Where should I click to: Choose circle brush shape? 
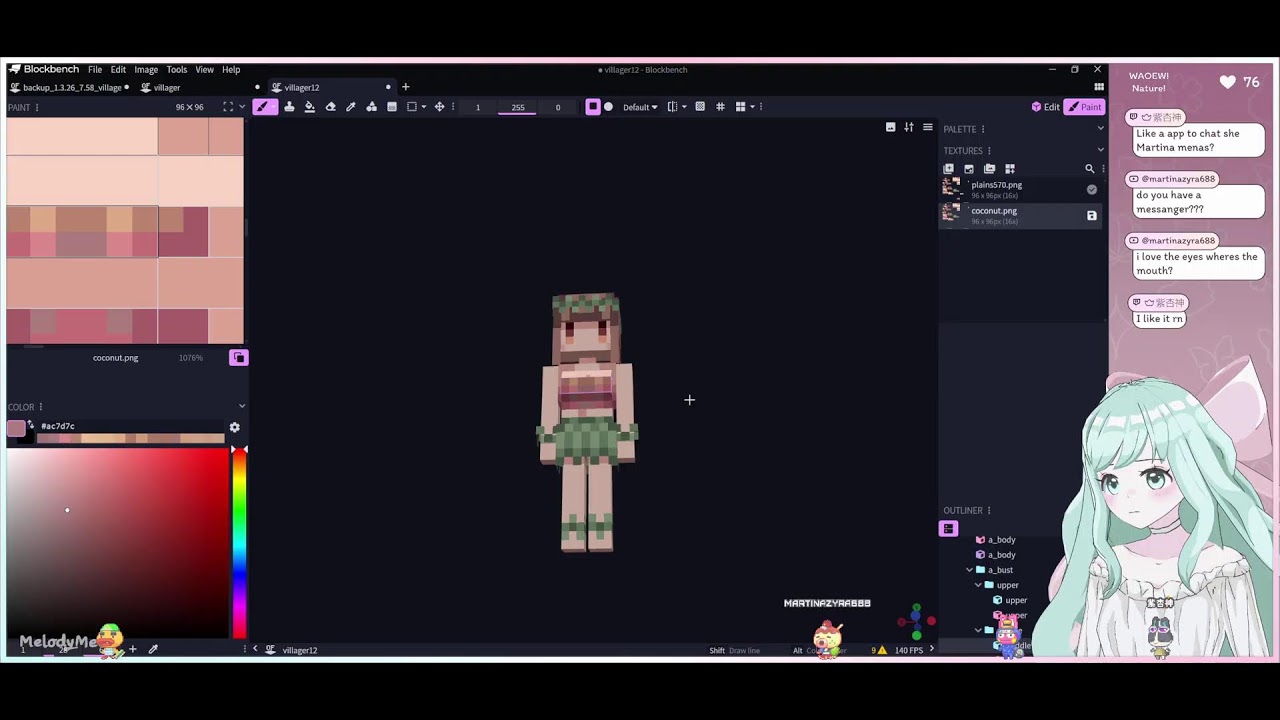pyautogui.click(x=608, y=107)
